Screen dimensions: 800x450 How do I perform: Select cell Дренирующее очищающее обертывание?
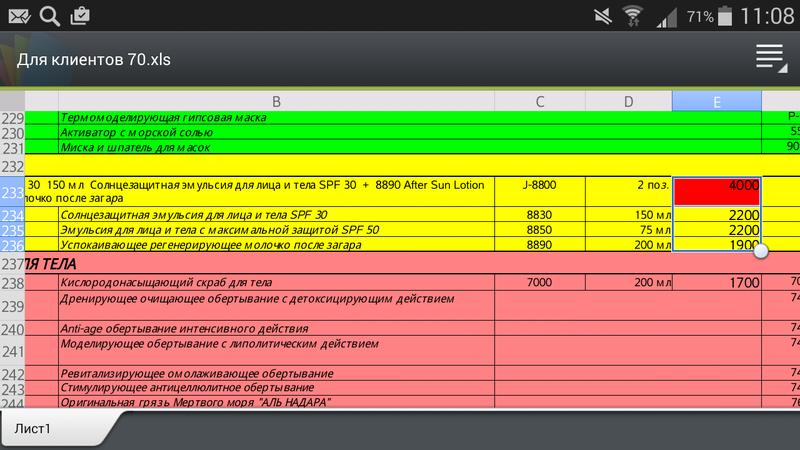point(276,306)
